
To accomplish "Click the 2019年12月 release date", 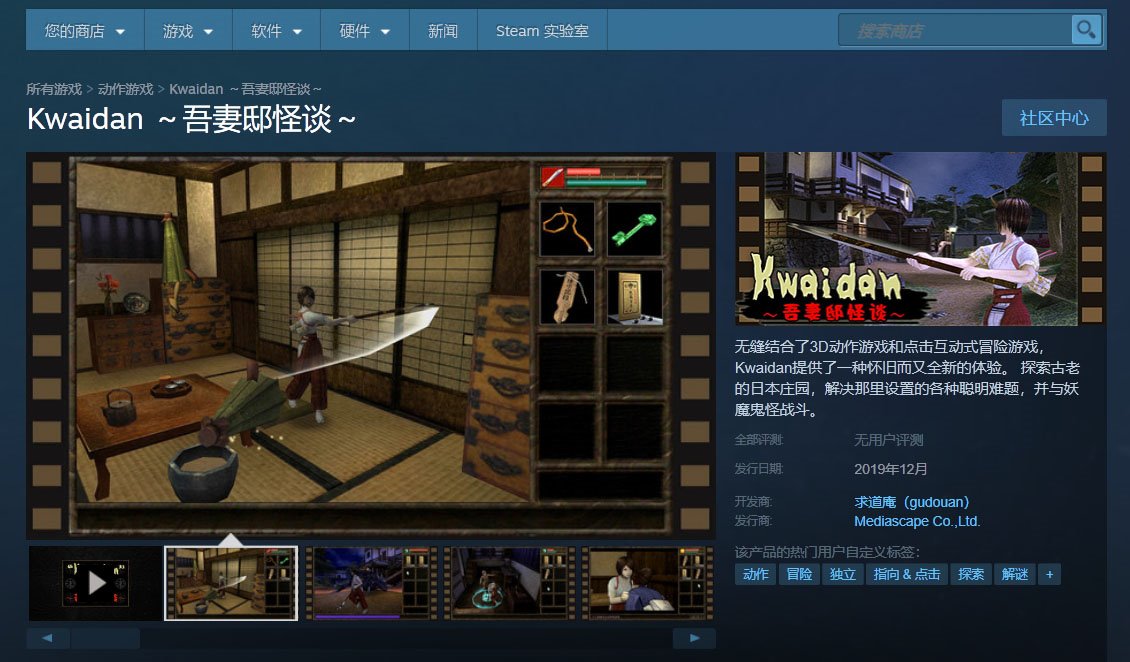I will (x=890, y=469).
